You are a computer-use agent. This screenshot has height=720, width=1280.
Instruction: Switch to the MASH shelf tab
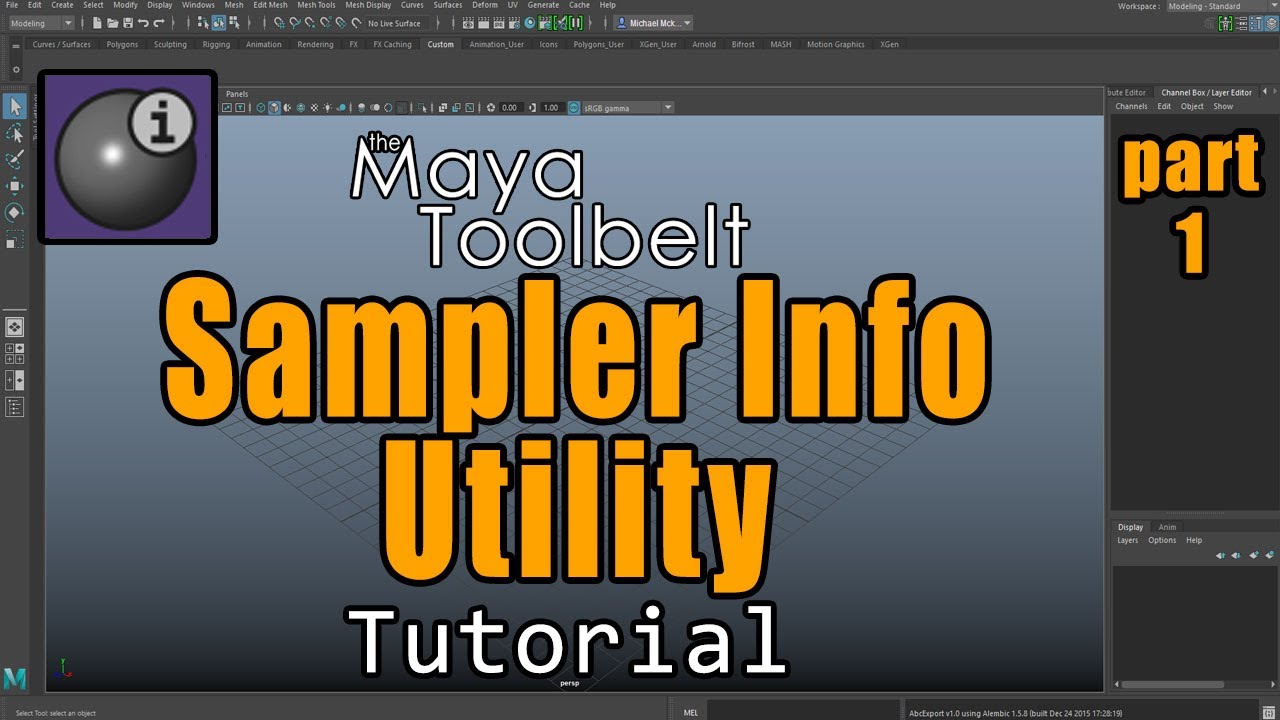[x=781, y=44]
